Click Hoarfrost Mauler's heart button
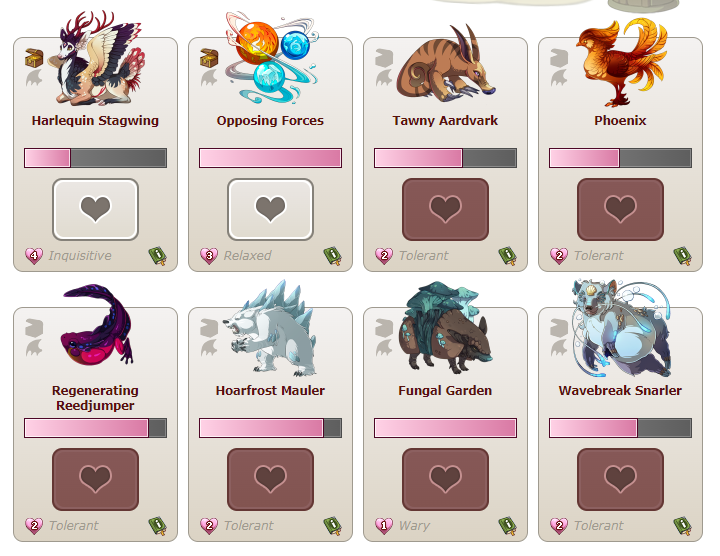The height and width of the screenshot is (556, 720). (x=270, y=479)
